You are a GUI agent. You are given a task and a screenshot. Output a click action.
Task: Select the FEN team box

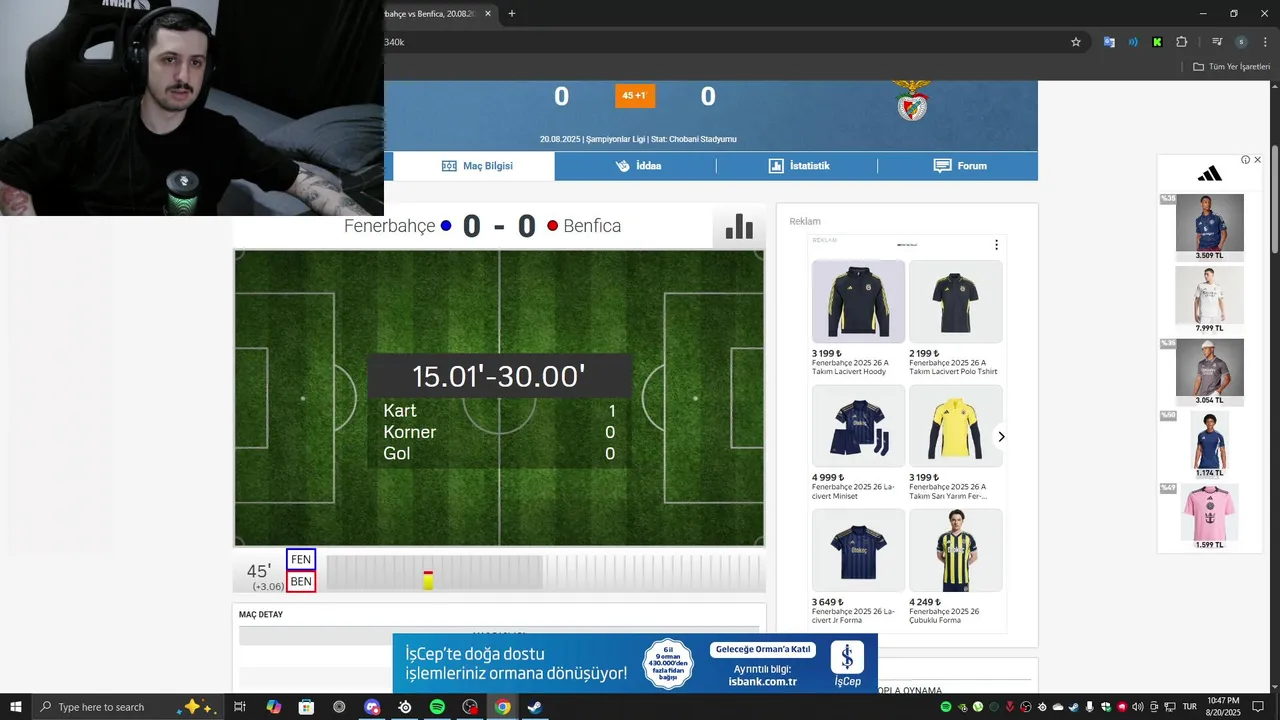tap(301, 559)
